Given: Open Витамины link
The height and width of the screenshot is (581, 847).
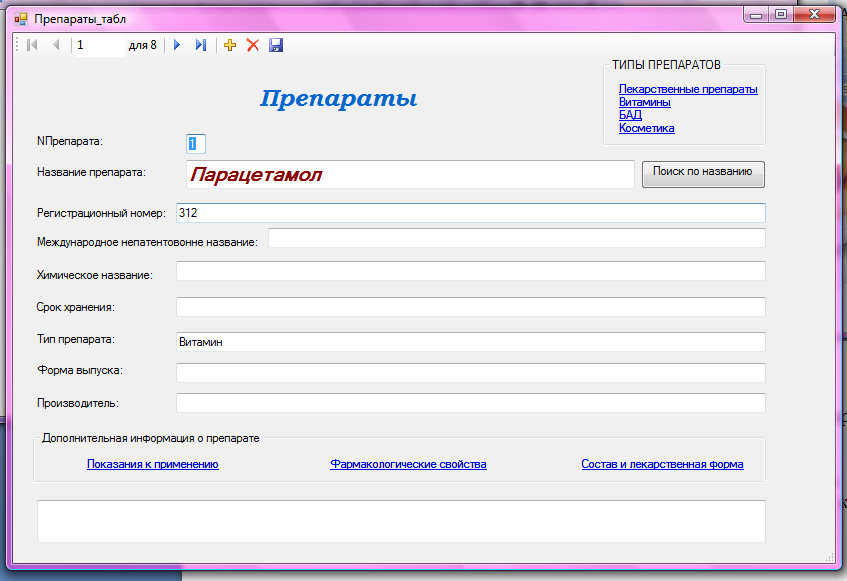Looking at the screenshot, I should 644,102.
